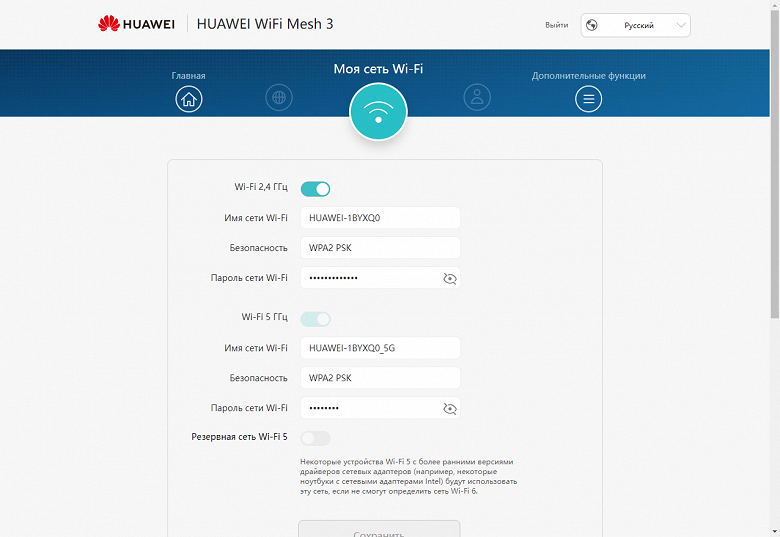Focus the 2.4 GHz Пароль сети Wi-Fi field
780x537 pixels.
[x=381, y=277]
